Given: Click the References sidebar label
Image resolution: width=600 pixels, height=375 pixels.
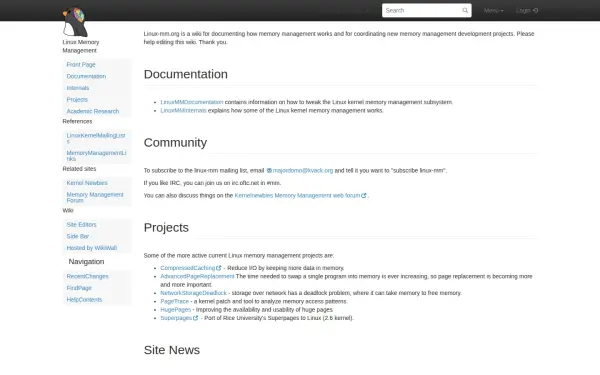Looking at the screenshot, I should [77, 121].
